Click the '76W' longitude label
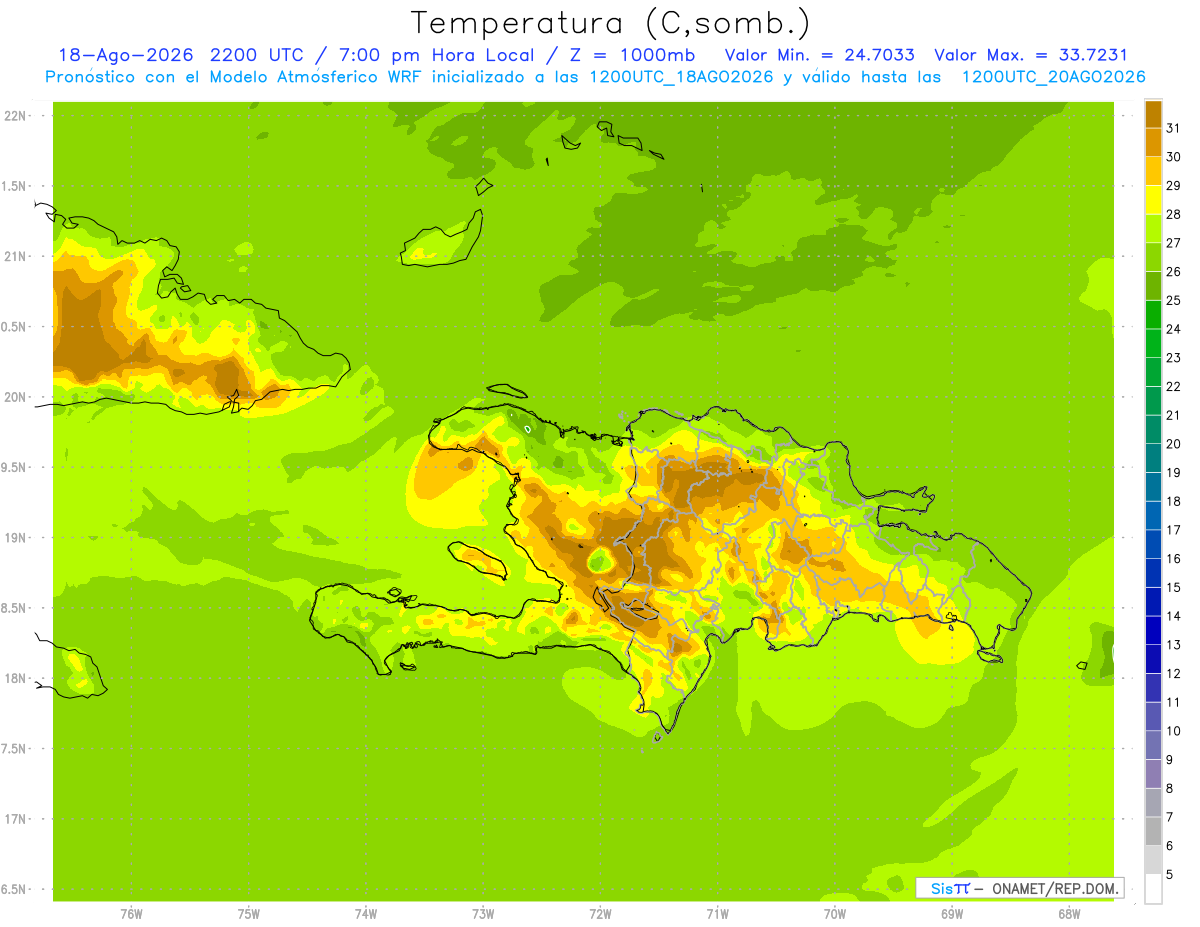The width and height of the screenshot is (1200, 927). click(x=131, y=914)
